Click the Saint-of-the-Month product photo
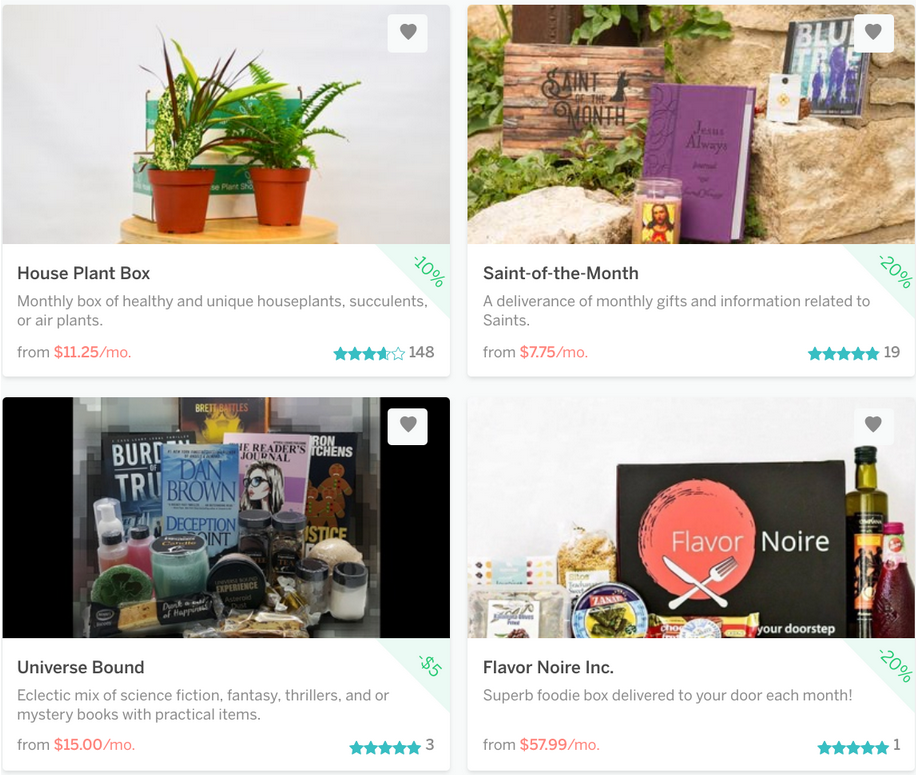The height and width of the screenshot is (775, 916). click(x=691, y=124)
